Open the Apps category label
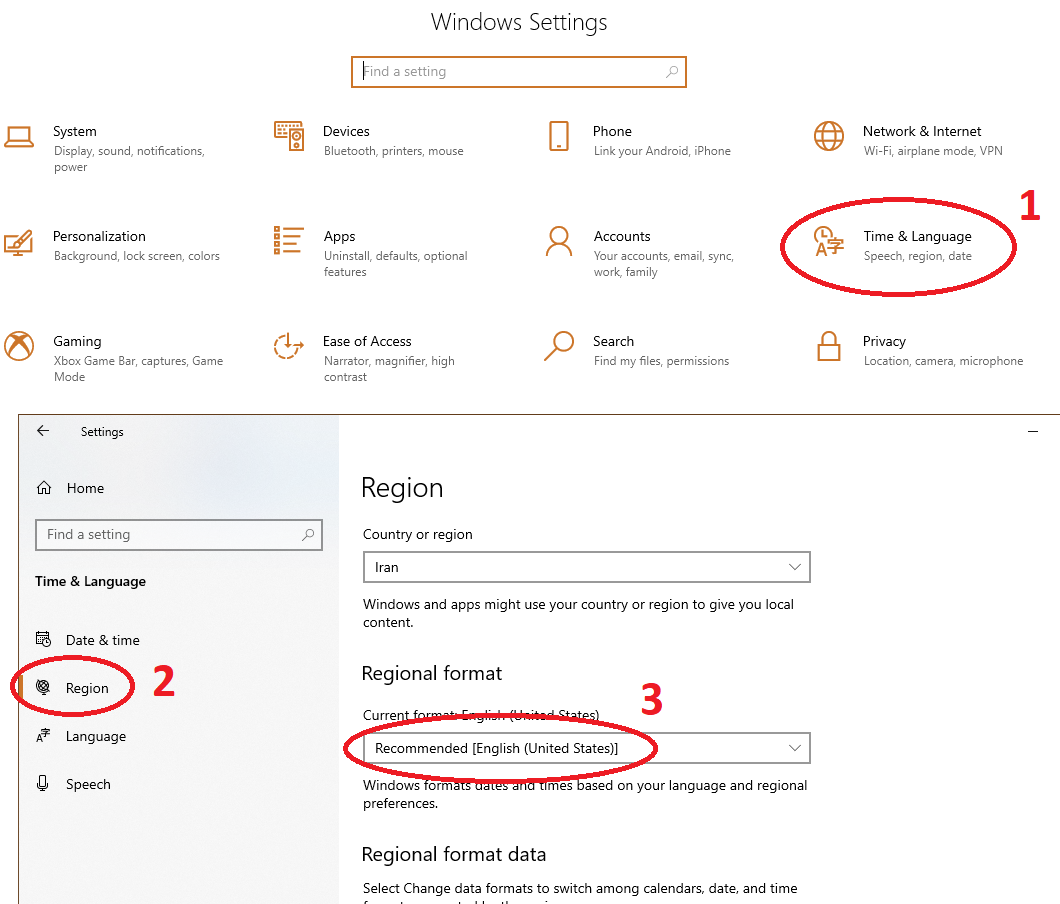This screenshot has width=1060, height=904. pos(339,237)
